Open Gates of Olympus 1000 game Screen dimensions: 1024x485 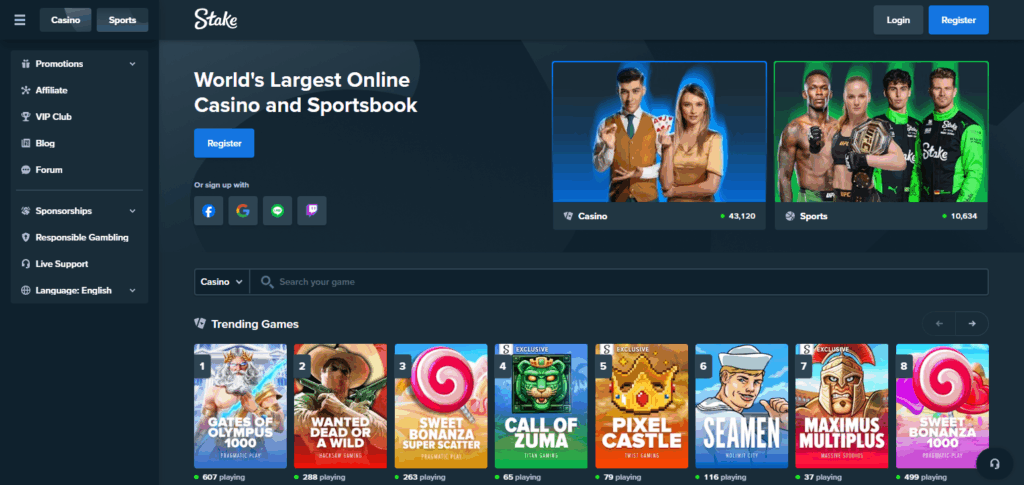[x=240, y=406]
